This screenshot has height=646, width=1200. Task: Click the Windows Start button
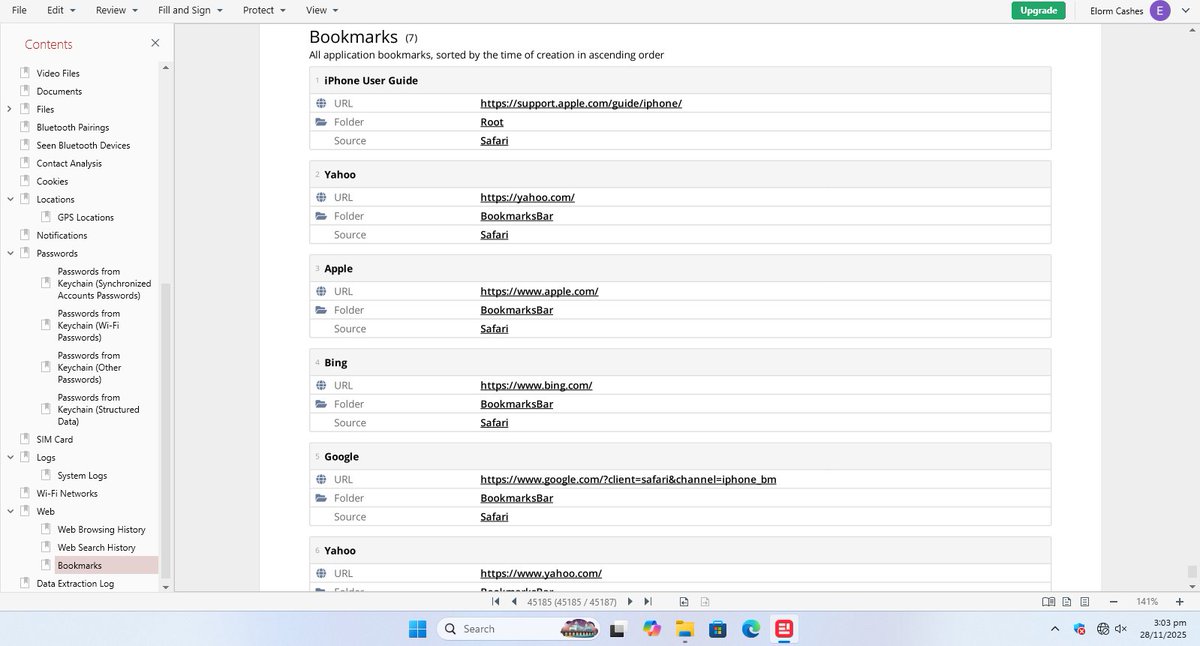(x=417, y=629)
